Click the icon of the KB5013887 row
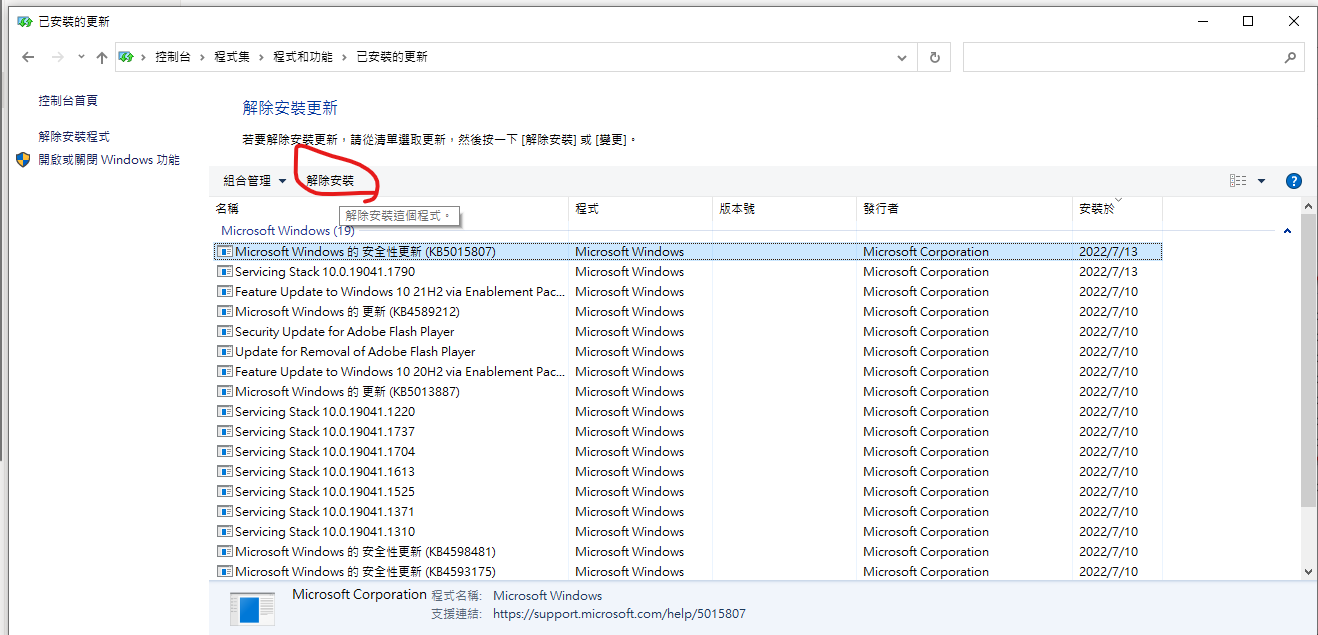This screenshot has height=635, width=1318. pyautogui.click(x=225, y=392)
